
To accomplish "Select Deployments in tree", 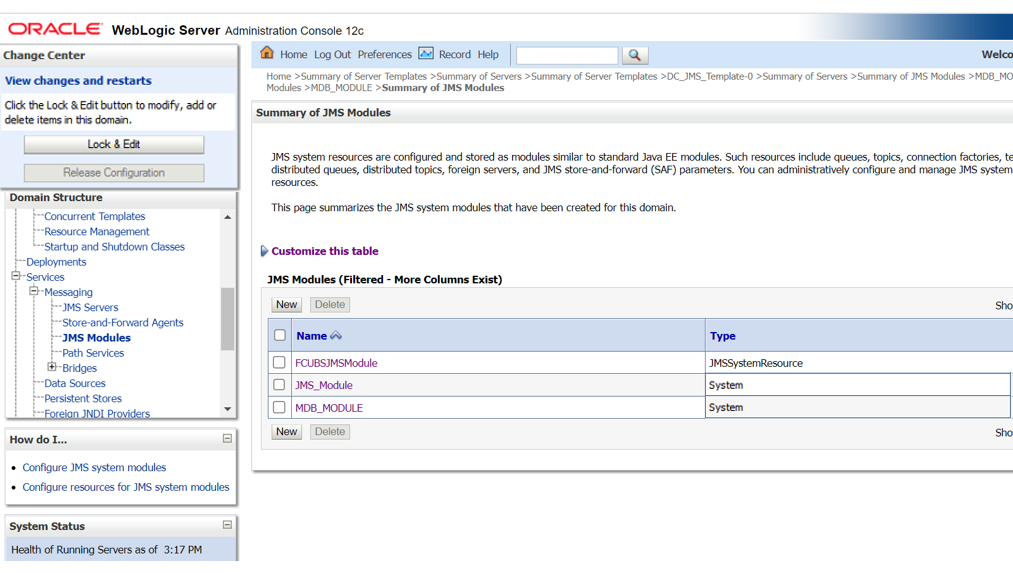I will pyautogui.click(x=56, y=262).
